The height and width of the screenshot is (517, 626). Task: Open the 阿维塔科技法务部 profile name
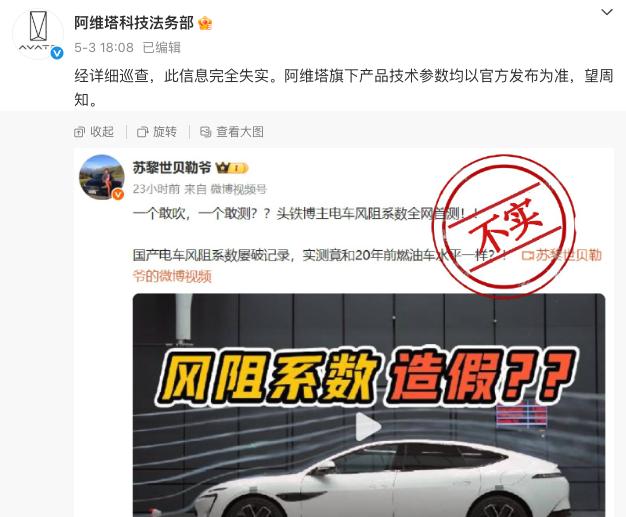point(134,23)
